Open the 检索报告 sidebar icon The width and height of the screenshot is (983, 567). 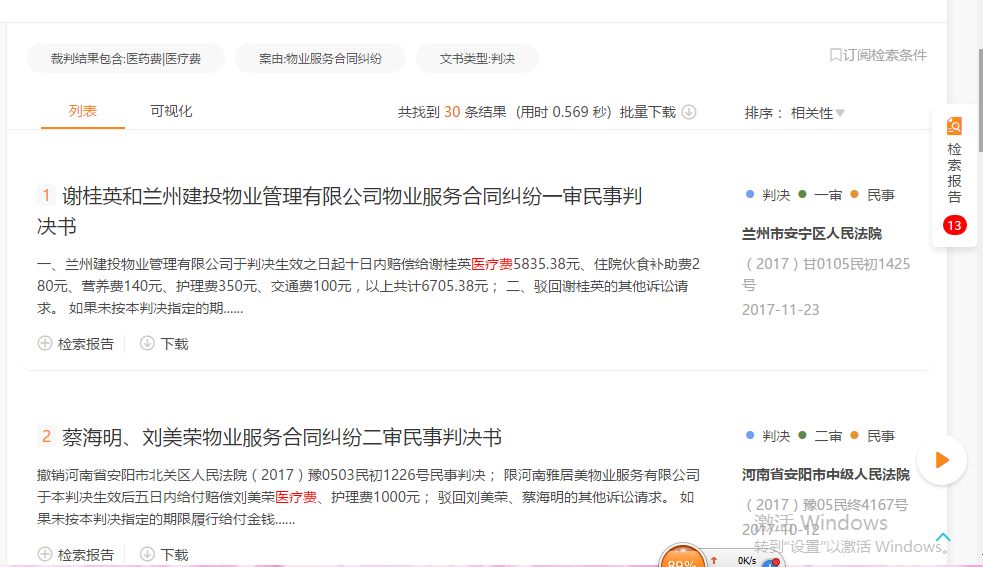pyautogui.click(x=954, y=126)
